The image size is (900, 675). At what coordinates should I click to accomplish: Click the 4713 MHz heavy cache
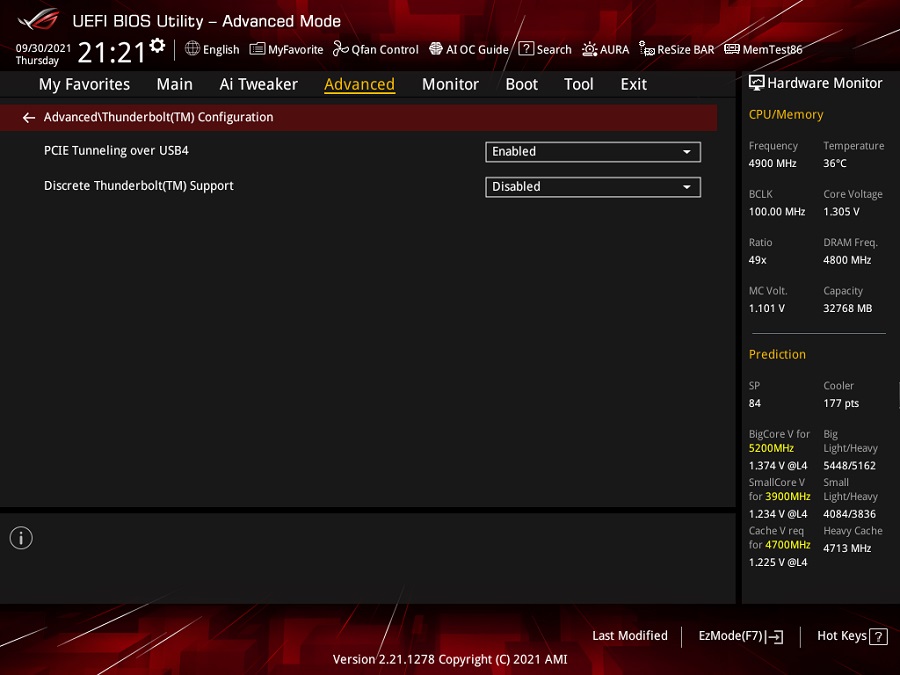(x=847, y=548)
